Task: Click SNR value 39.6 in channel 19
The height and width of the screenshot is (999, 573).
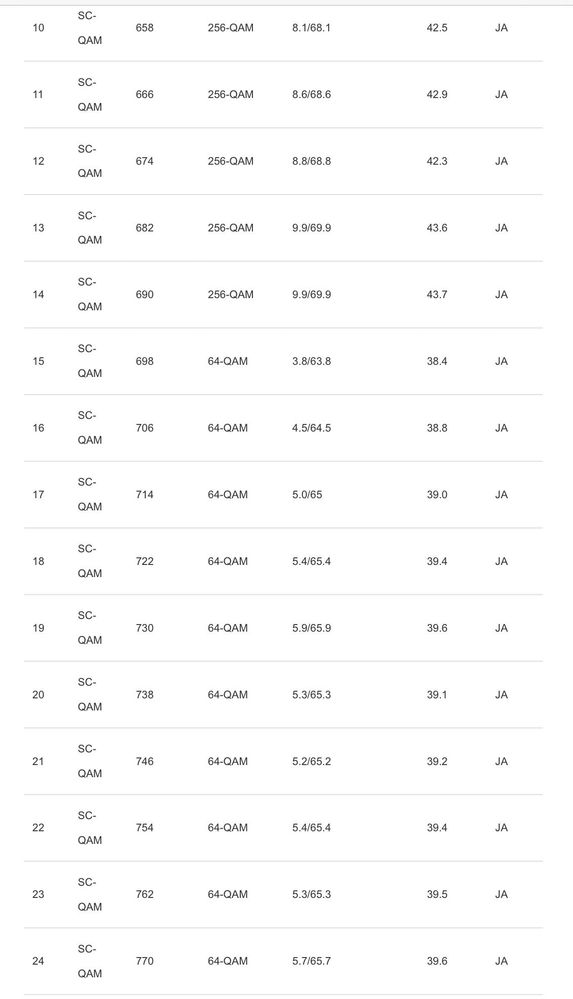Action: tap(437, 628)
